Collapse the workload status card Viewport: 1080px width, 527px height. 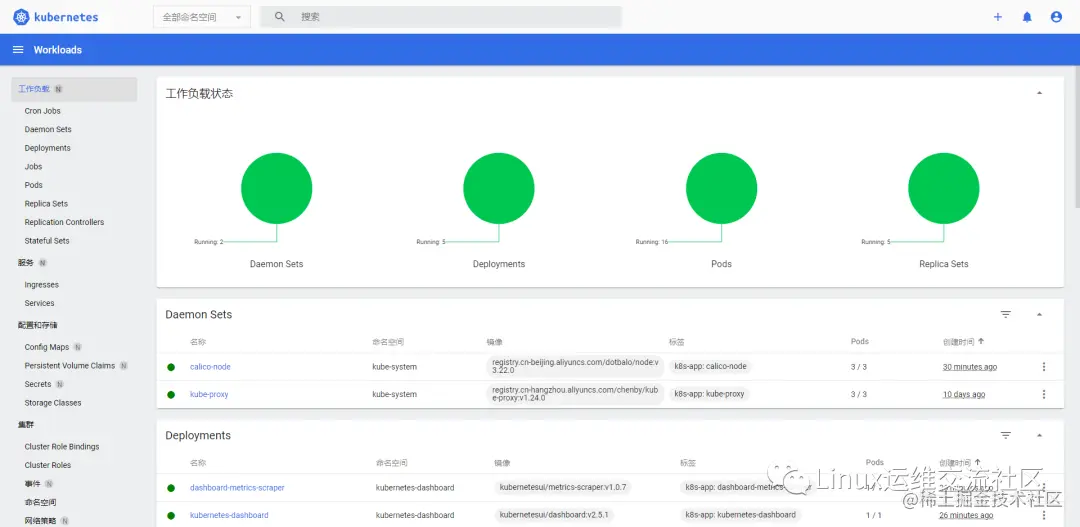1039,93
